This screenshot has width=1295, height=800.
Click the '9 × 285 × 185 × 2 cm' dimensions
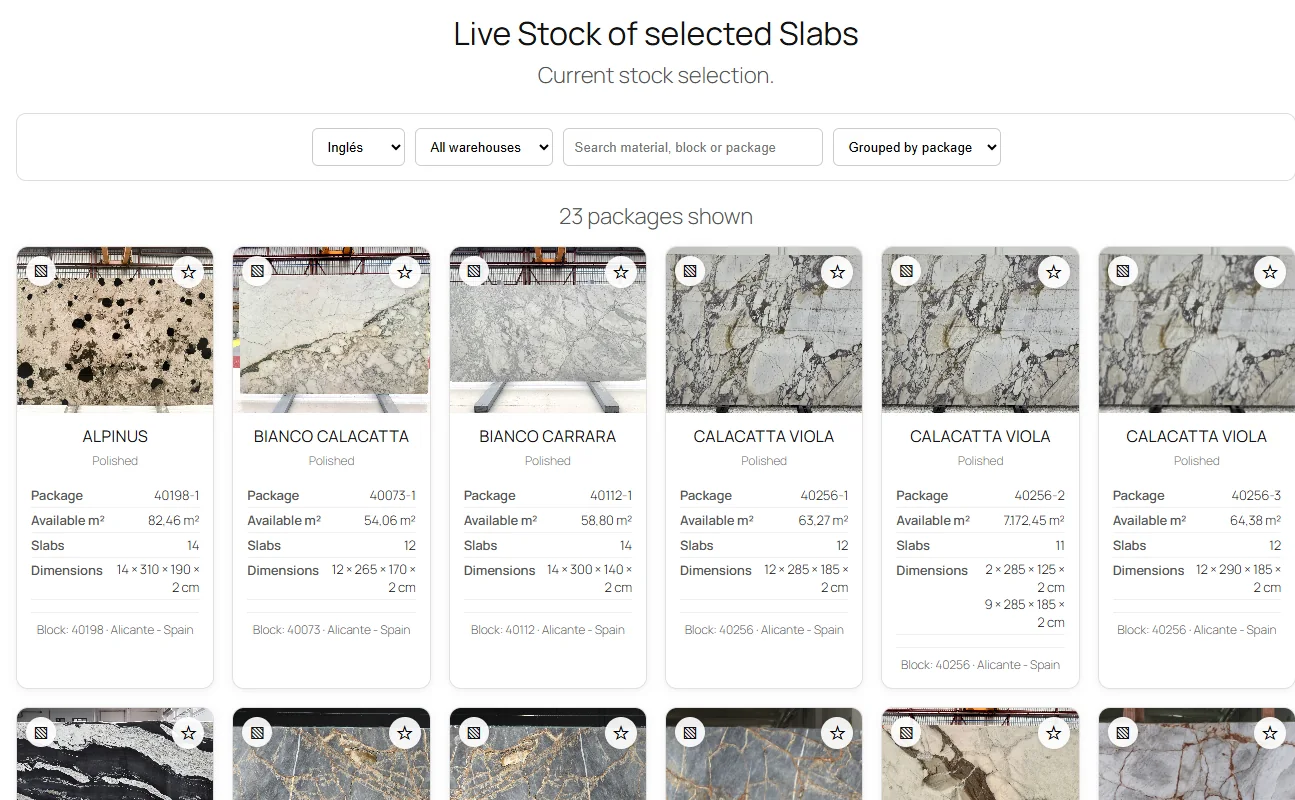pyautogui.click(x=1025, y=613)
